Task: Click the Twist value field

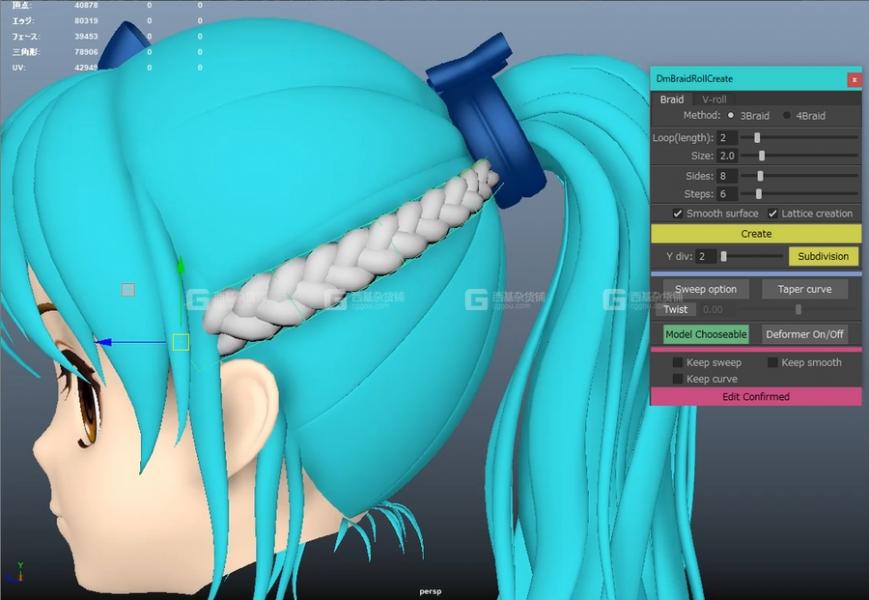Action: 716,310
